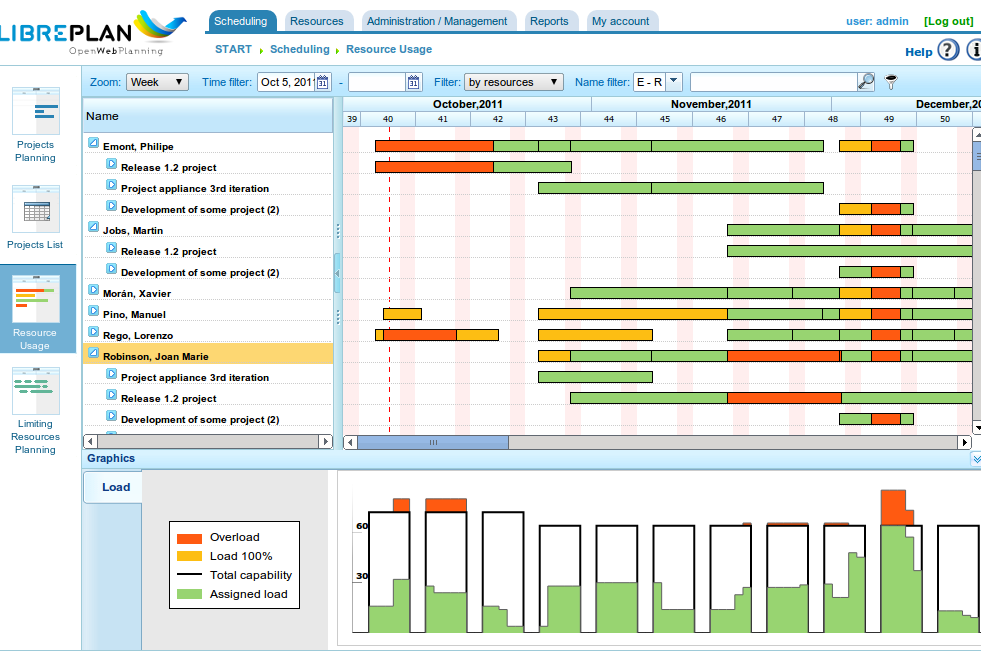Open Limiting Resources Planning view icon
The width and height of the screenshot is (981, 654).
pyautogui.click(x=36, y=391)
